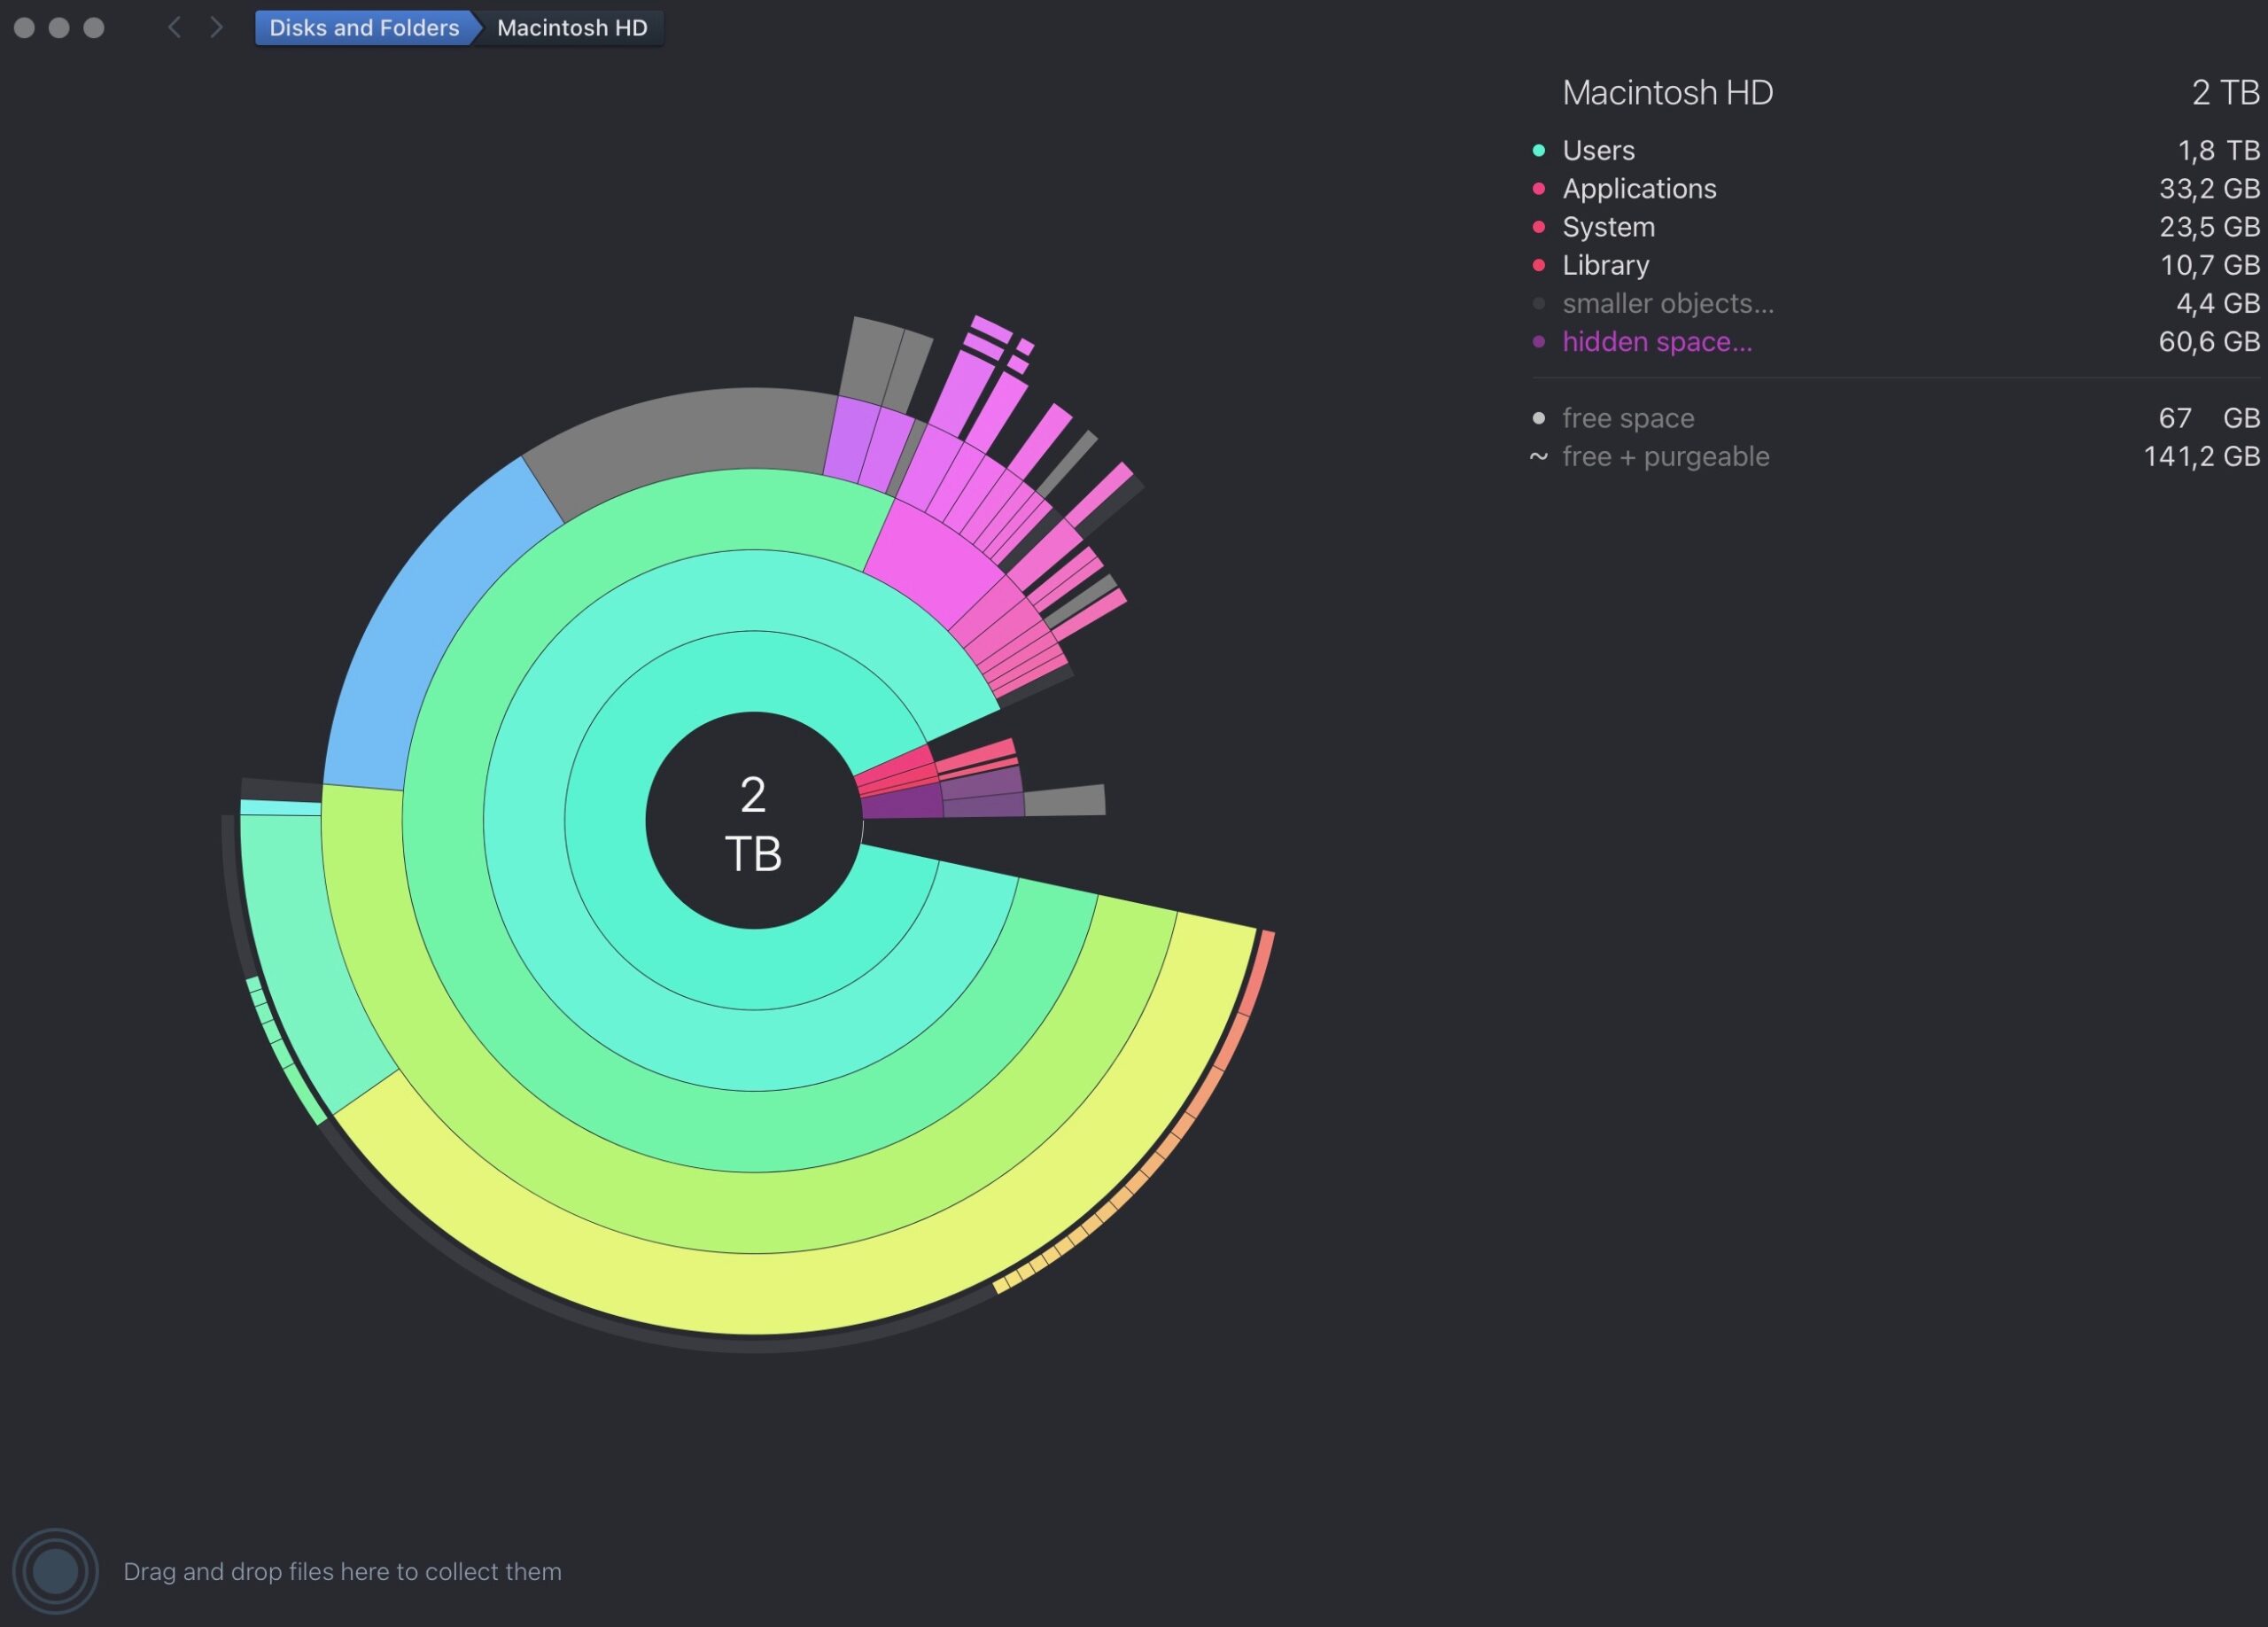Click the white free space bullet
The height and width of the screenshot is (1627, 2268).
click(x=1538, y=418)
